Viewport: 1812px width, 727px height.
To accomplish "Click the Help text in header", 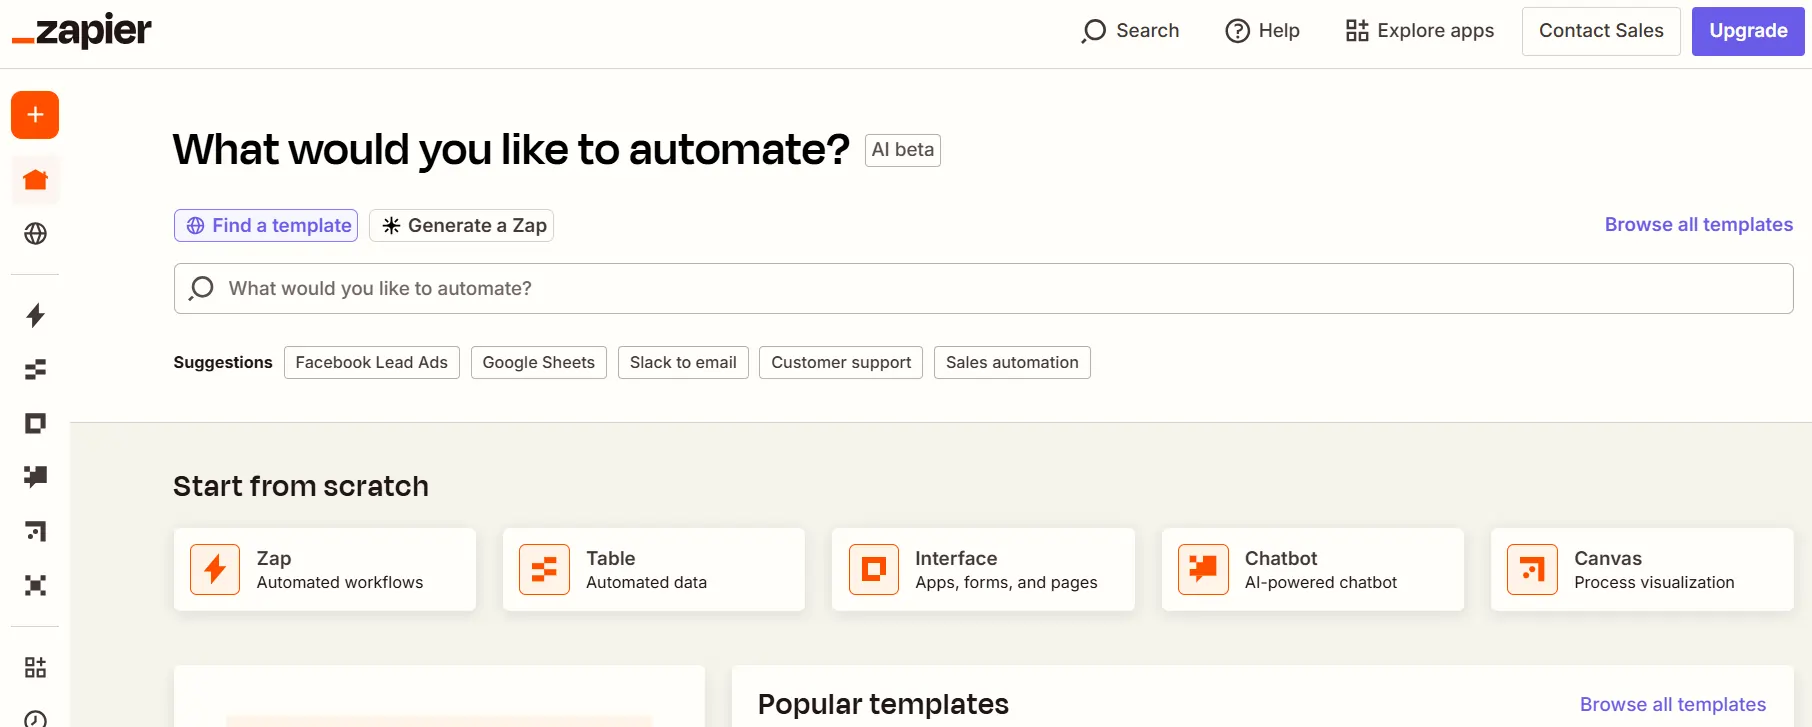I will pos(1279,31).
